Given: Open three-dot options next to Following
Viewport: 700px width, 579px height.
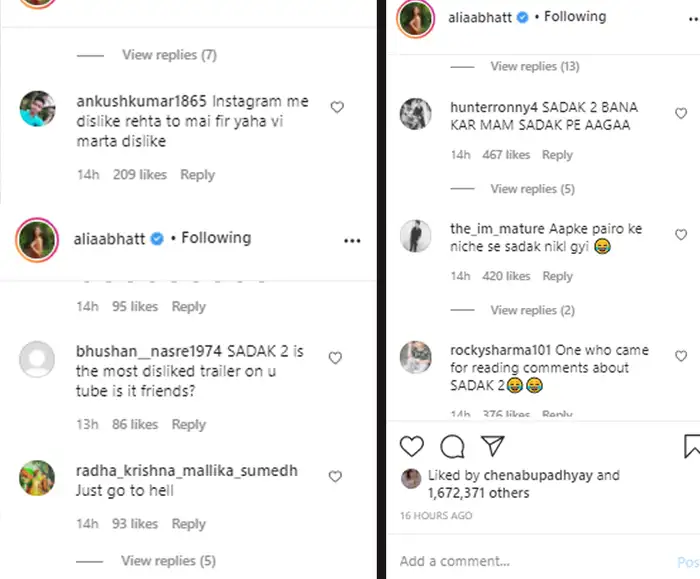Looking at the screenshot, I should [x=351, y=240].
